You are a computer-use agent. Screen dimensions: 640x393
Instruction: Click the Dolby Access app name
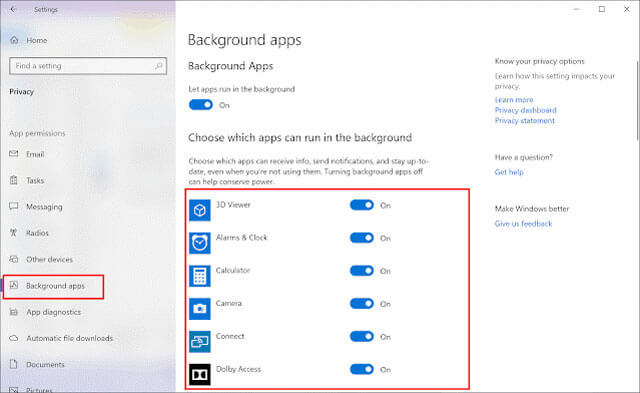tap(238, 369)
